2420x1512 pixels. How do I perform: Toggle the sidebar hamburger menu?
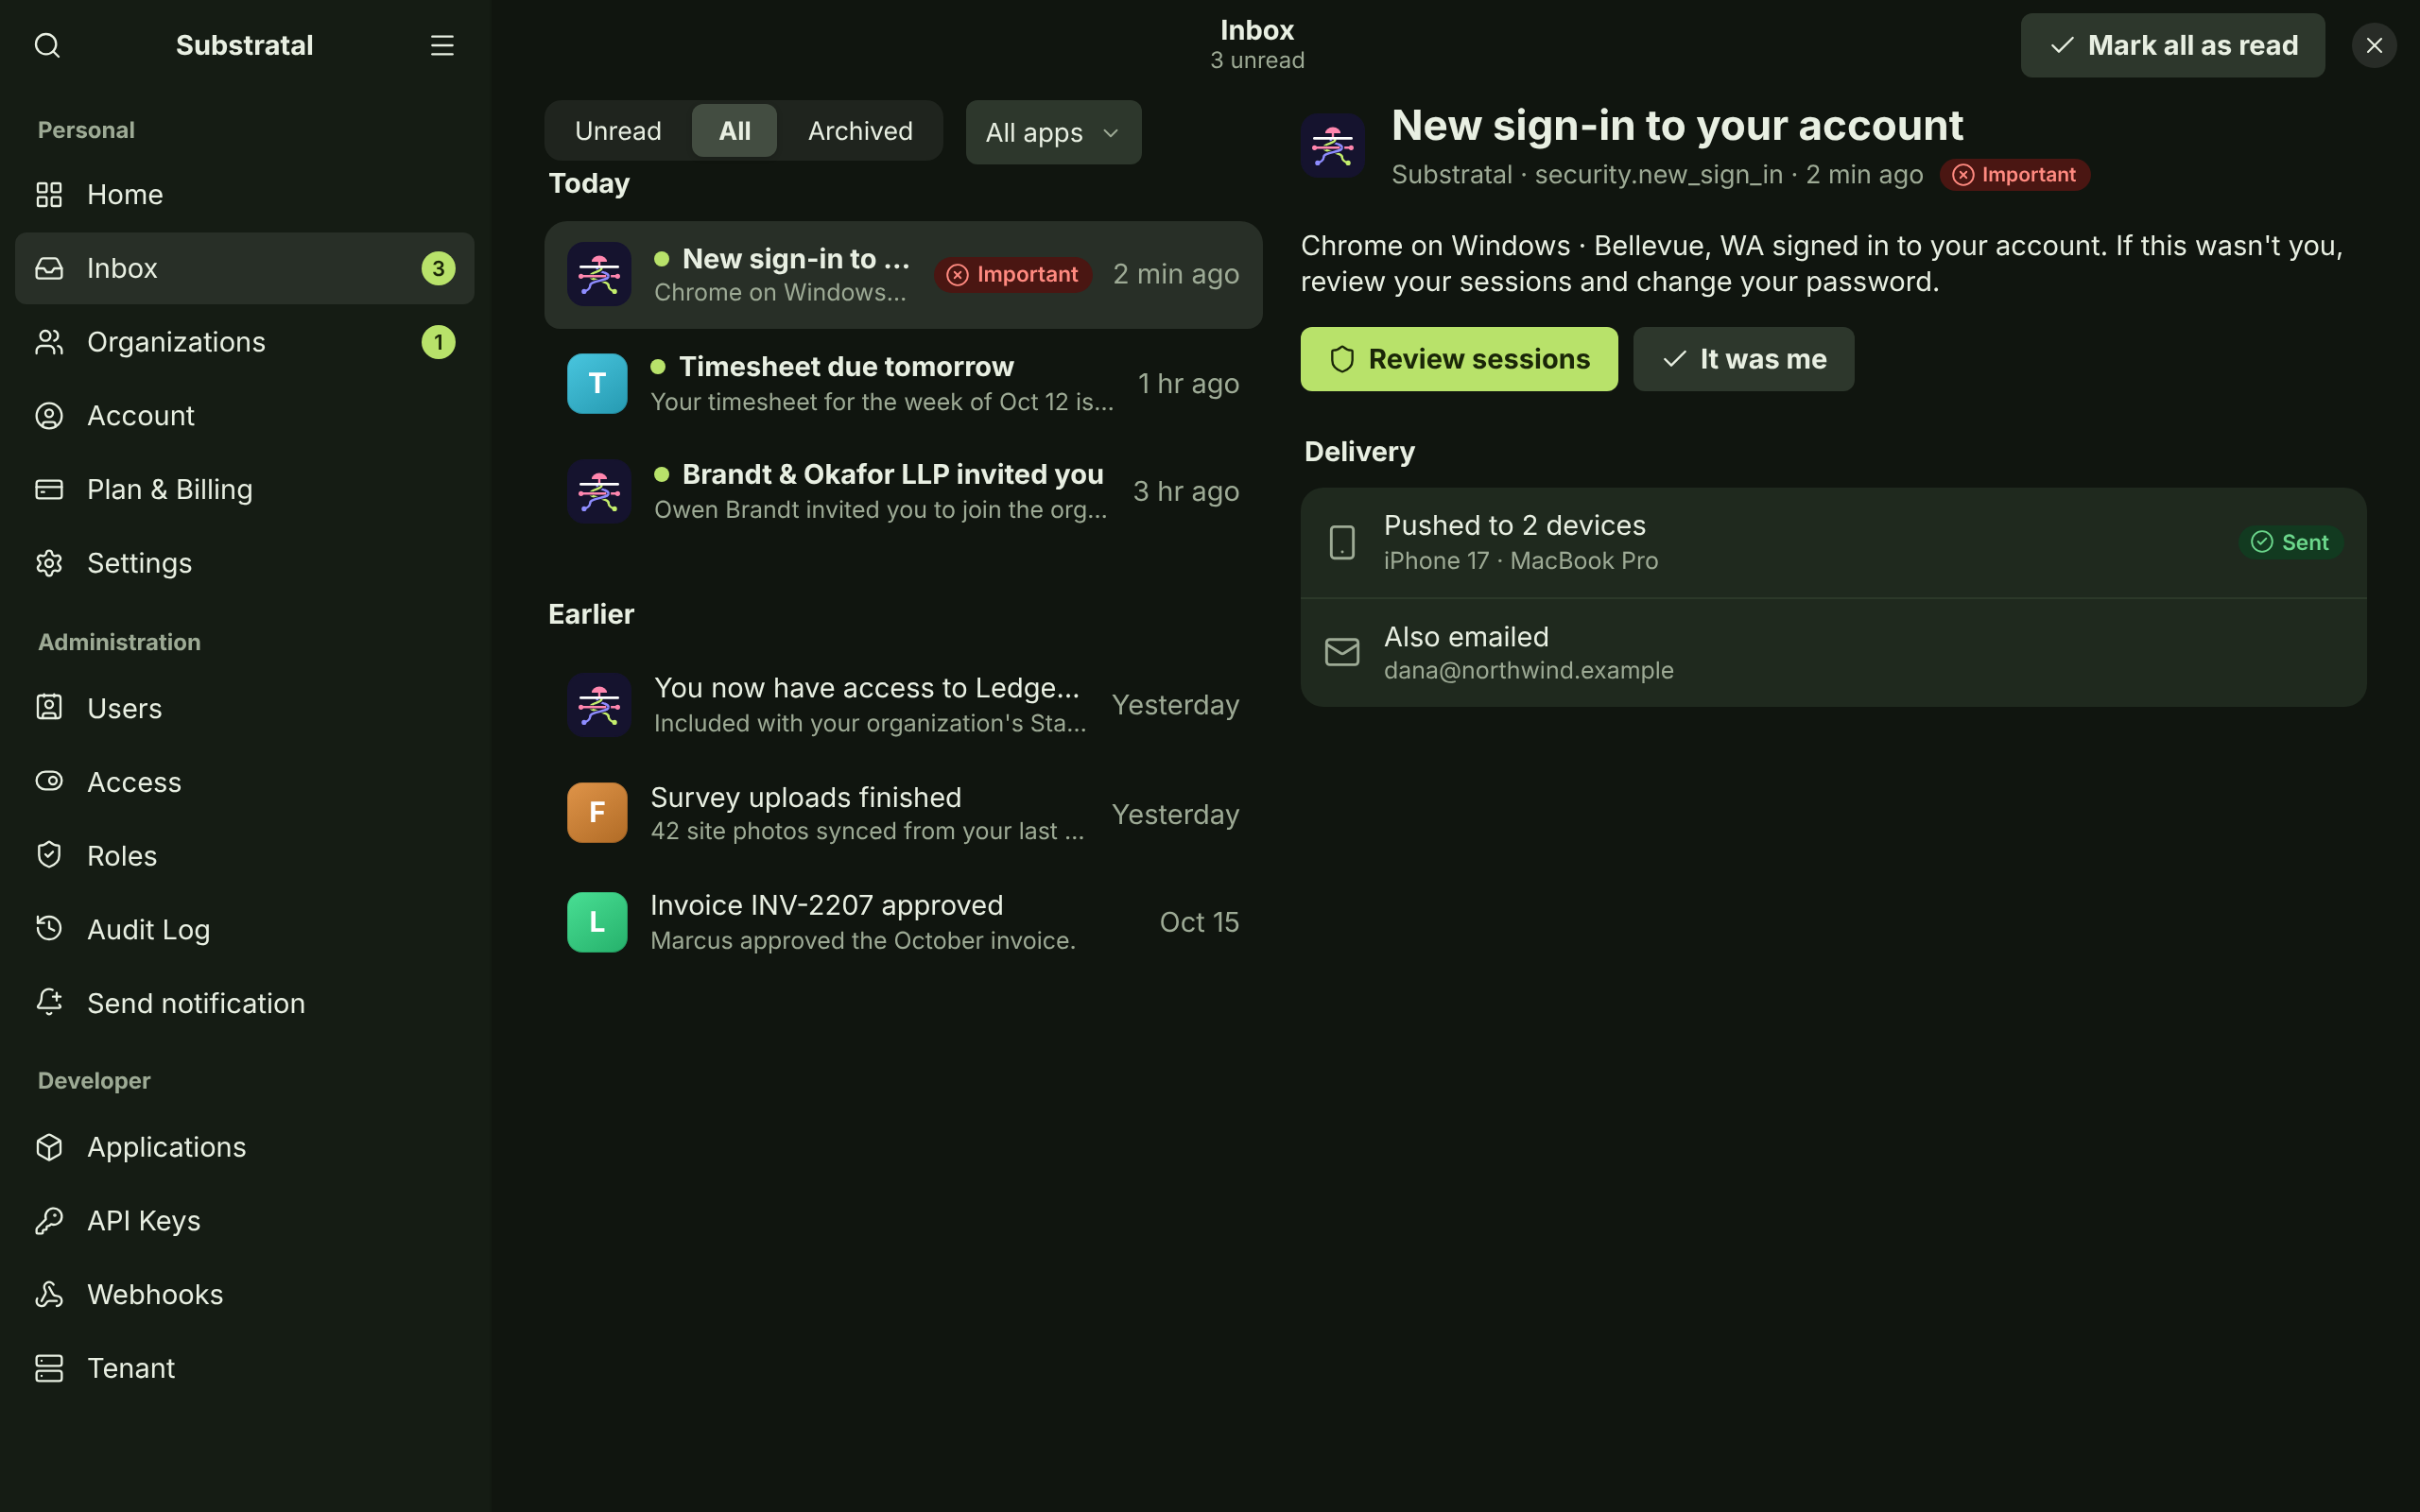point(442,45)
